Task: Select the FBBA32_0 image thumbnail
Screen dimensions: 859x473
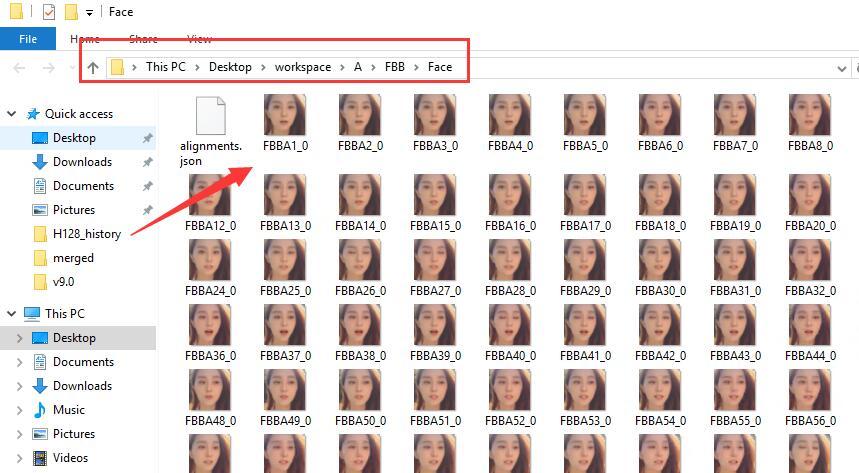Action: [x=810, y=260]
